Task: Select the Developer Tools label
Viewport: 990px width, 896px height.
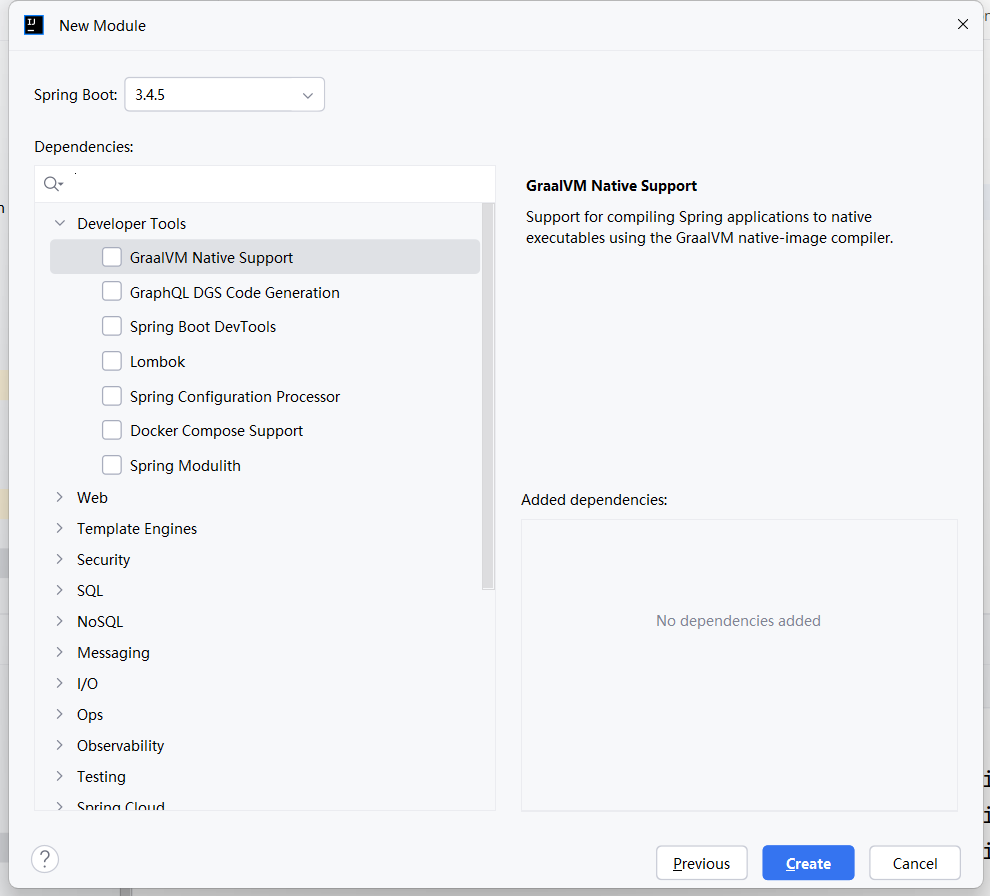Action: coord(131,224)
